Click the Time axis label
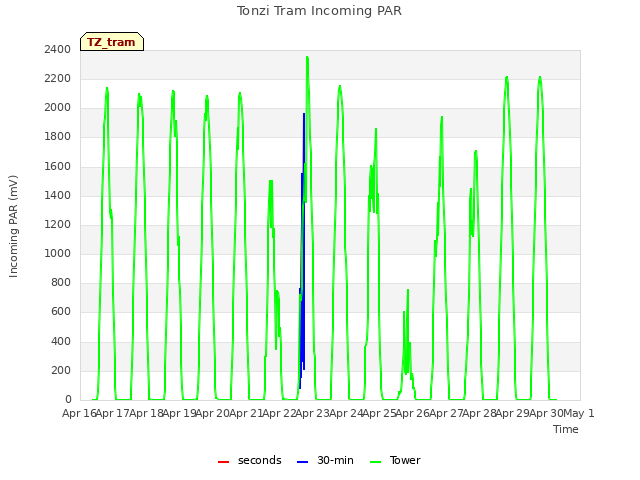This screenshot has width=640, height=480. pyautogui.click(x=566, y=429)
